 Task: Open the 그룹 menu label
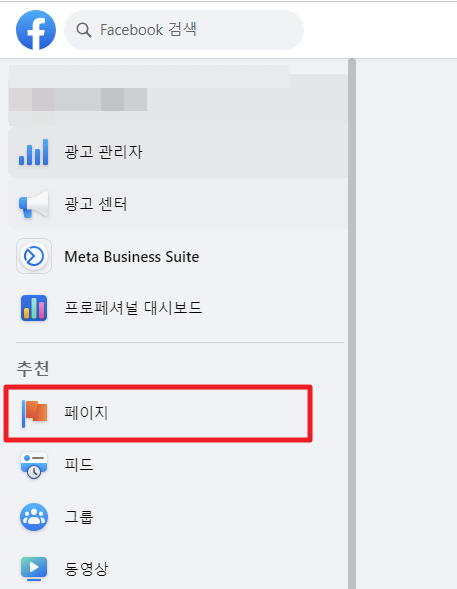pos(78,517)
